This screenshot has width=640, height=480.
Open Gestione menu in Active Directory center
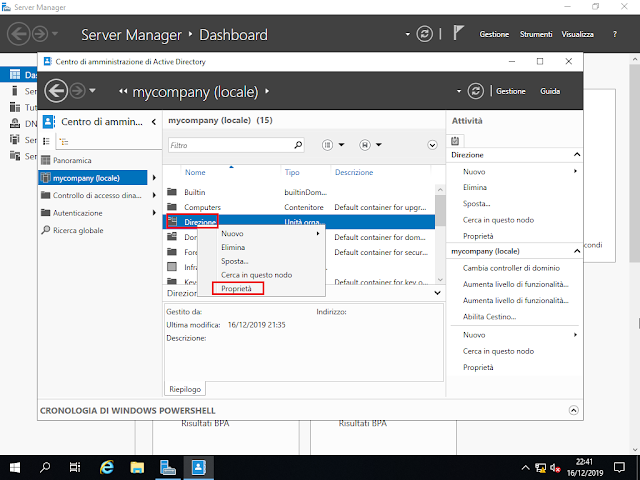[511, 91]
